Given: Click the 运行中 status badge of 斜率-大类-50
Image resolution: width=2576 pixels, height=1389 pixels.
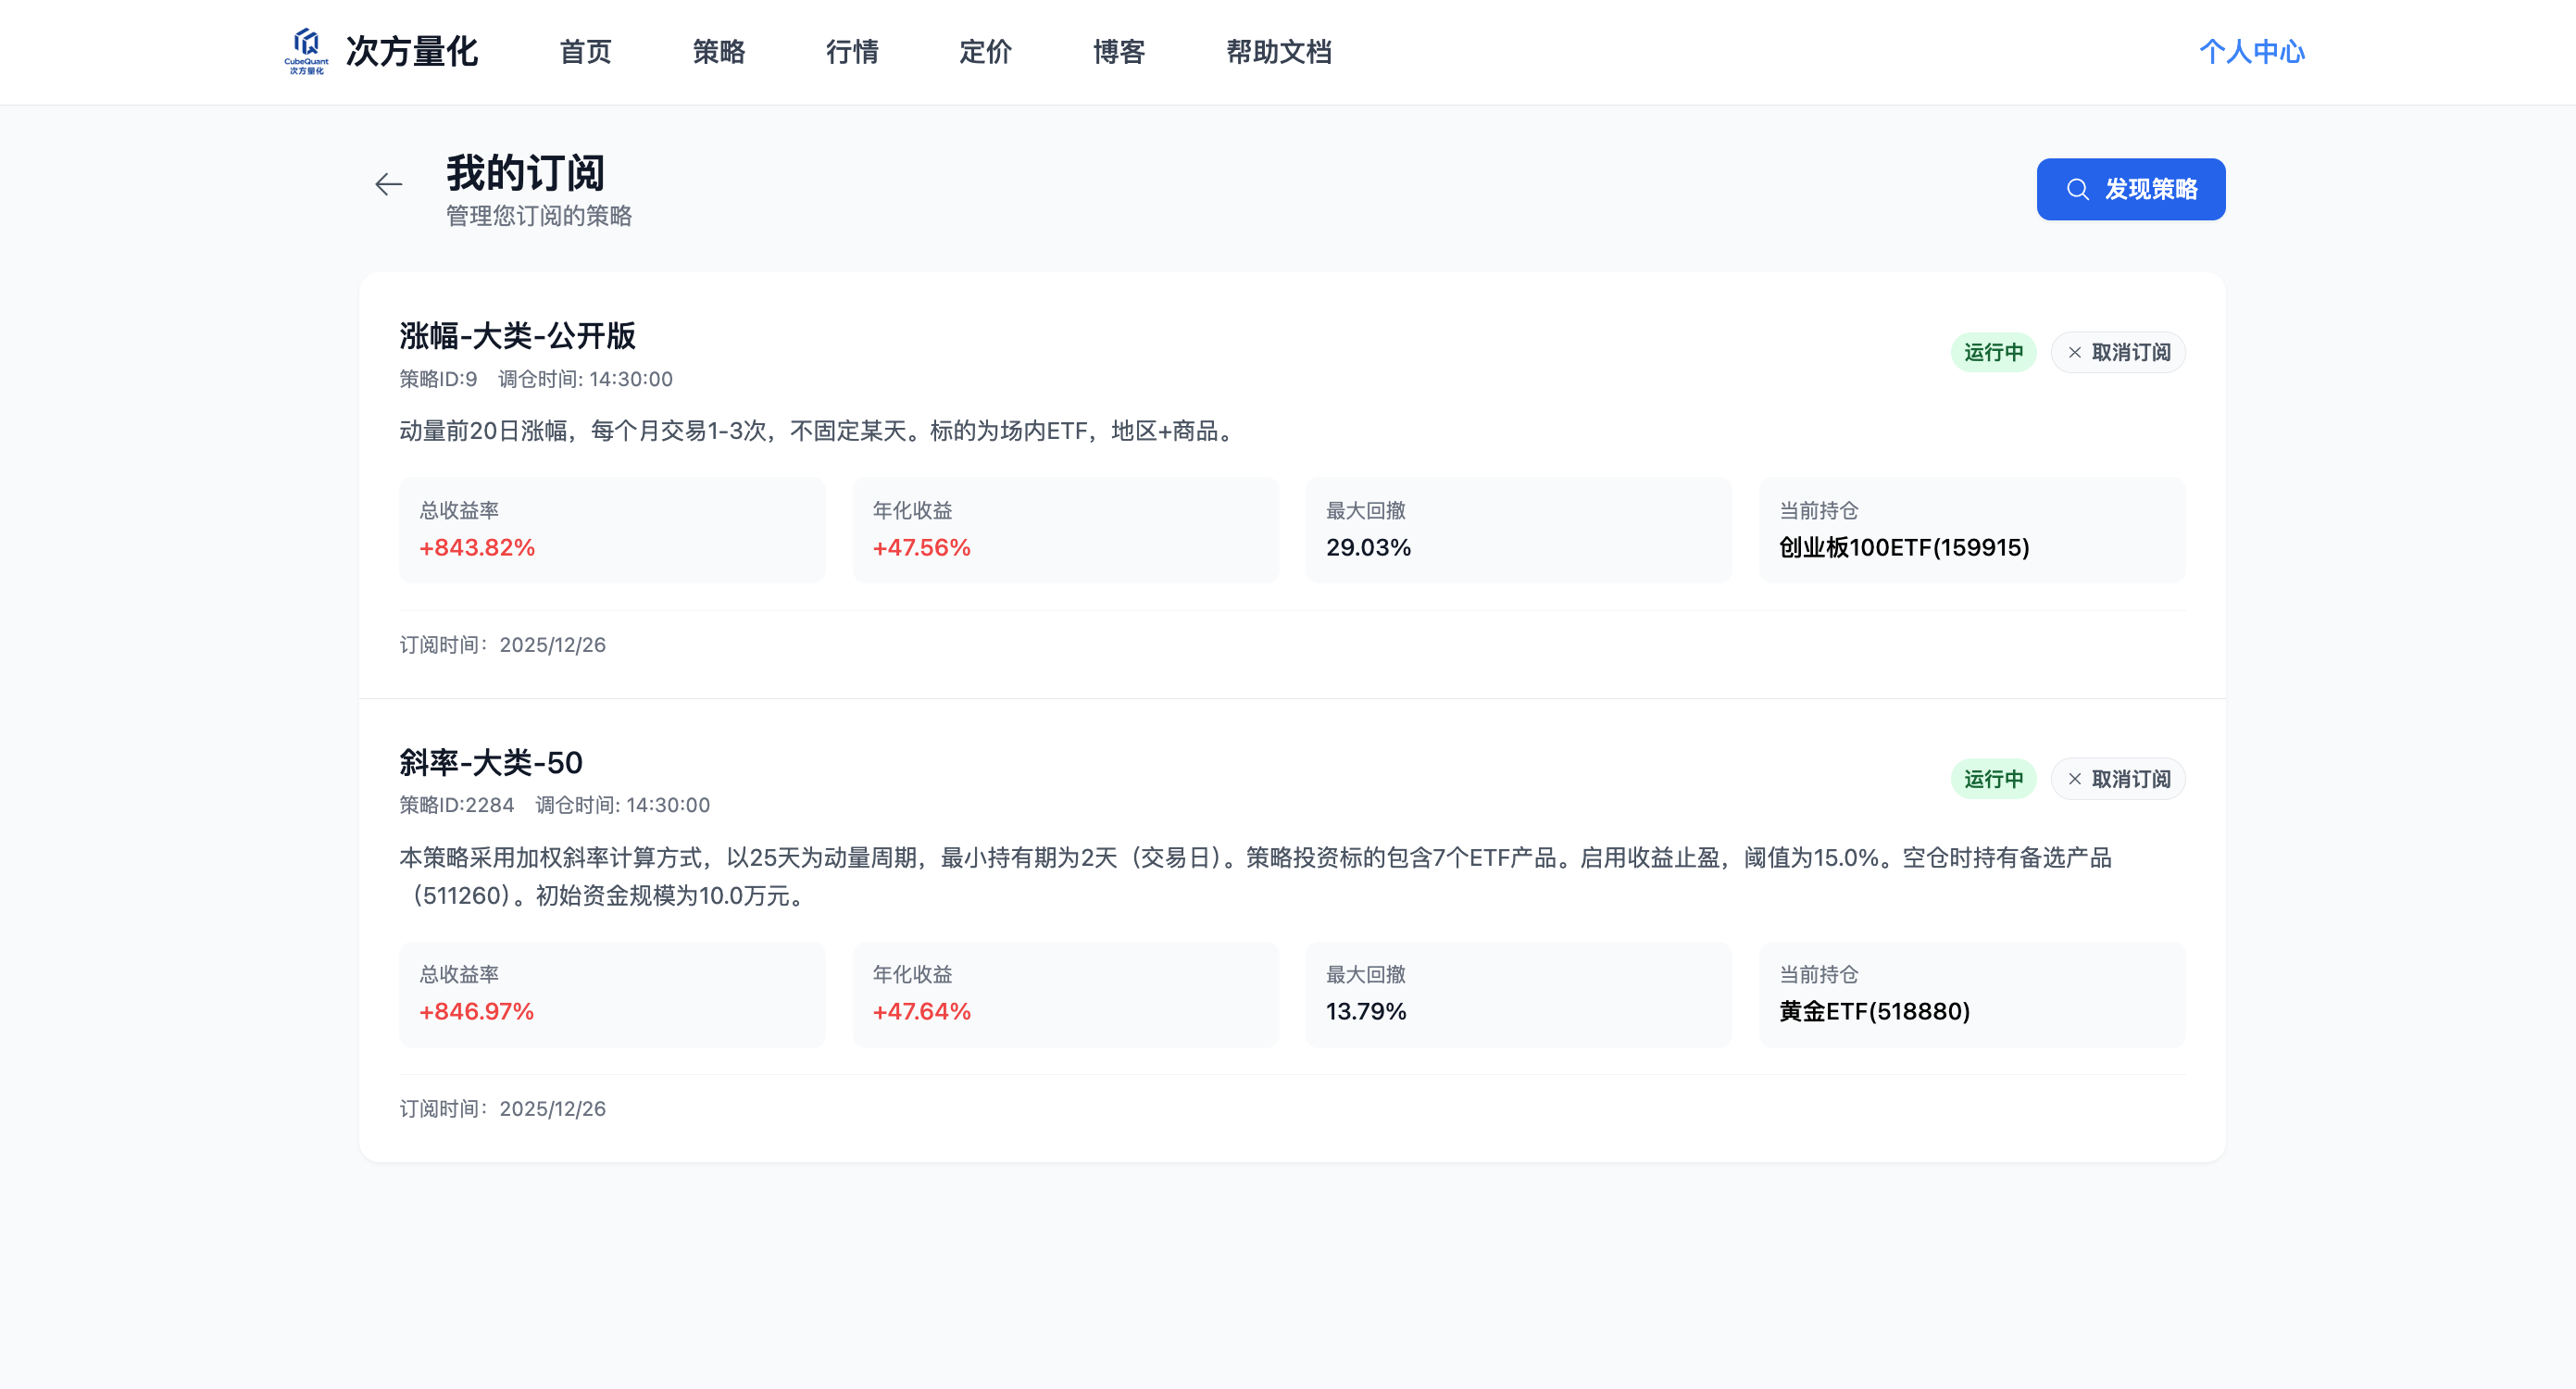Looking at the screenshot, I should tap(1993, 778).
